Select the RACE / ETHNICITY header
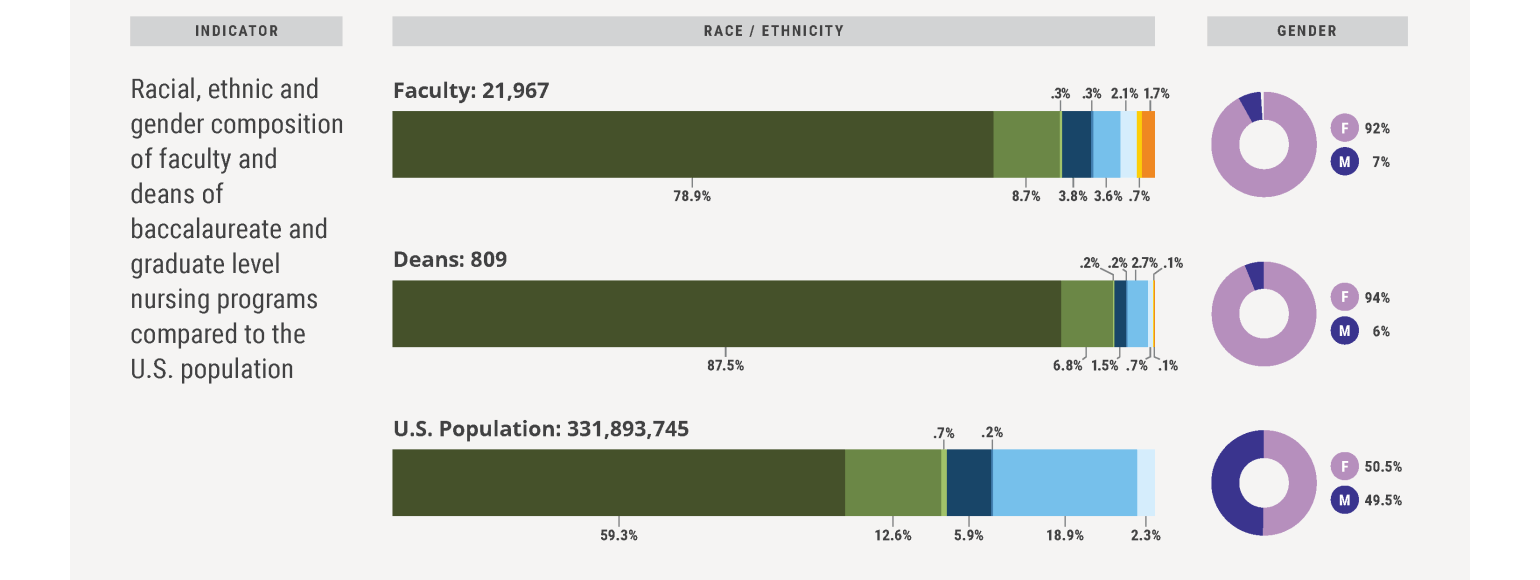1540x580 pixels. click(x=773, y=31)
